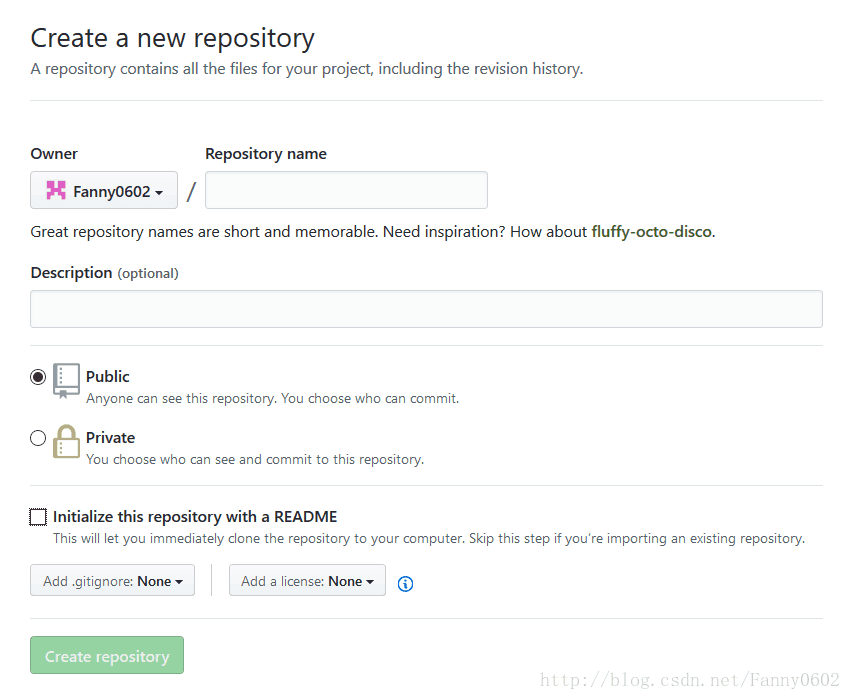The image size is (851, 700).
Task: Click the Private option label
Action: (110, 438)
